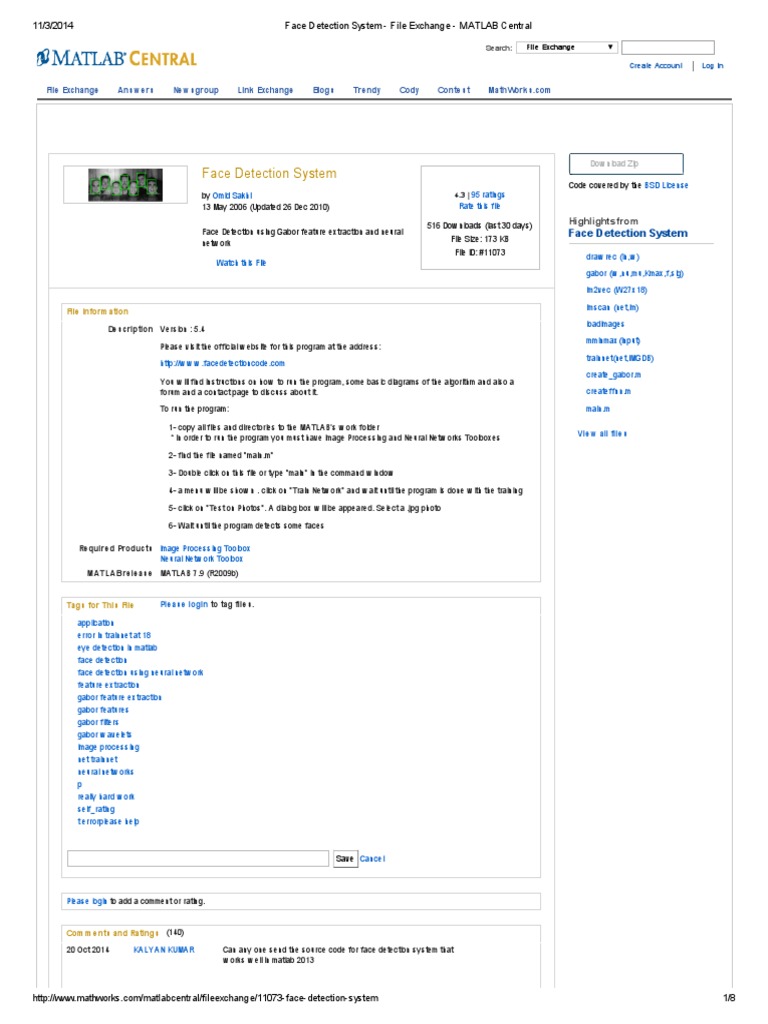Open author Omid Sakhi's profile link

[232, 195]
